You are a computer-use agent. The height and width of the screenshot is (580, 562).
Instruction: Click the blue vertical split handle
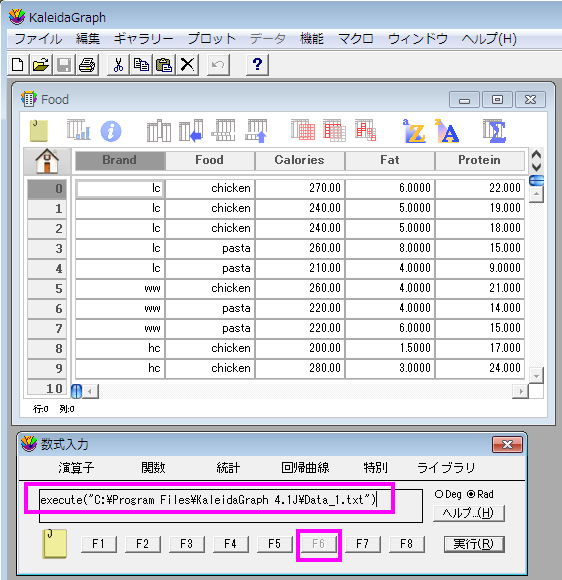coord(76,391)
